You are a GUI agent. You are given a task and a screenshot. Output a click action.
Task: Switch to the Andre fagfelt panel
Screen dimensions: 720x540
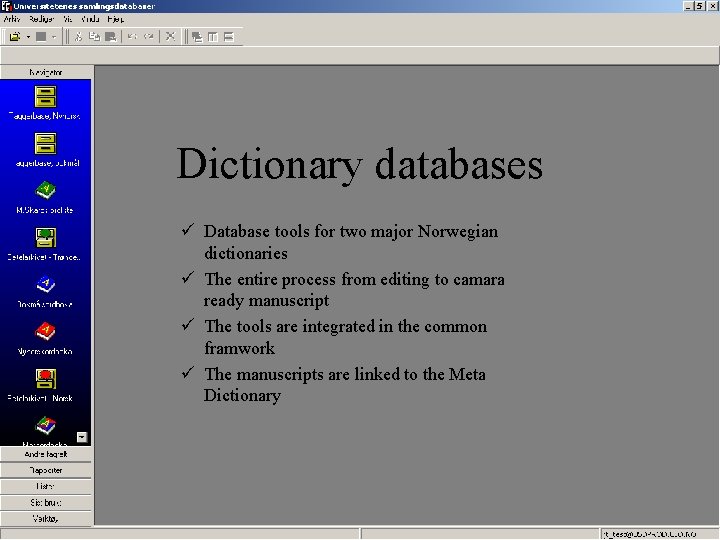tap(46, 454)
